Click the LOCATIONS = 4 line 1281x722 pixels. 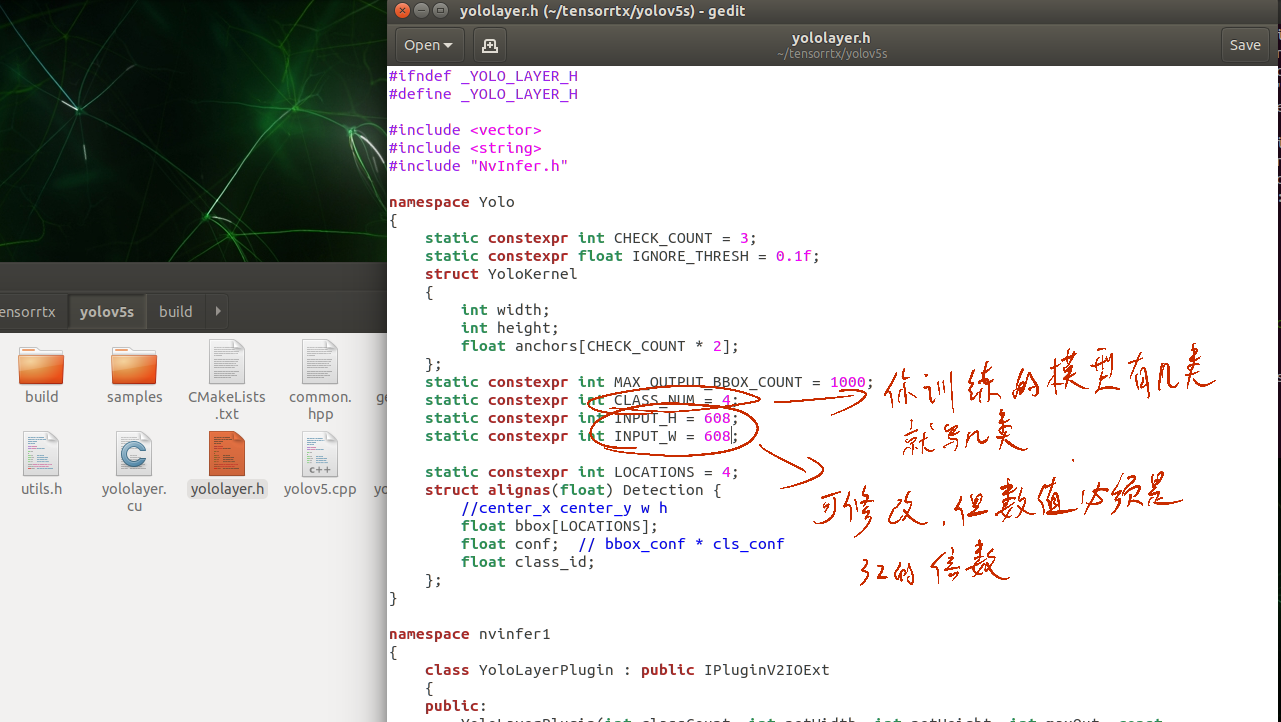[582, 472]
